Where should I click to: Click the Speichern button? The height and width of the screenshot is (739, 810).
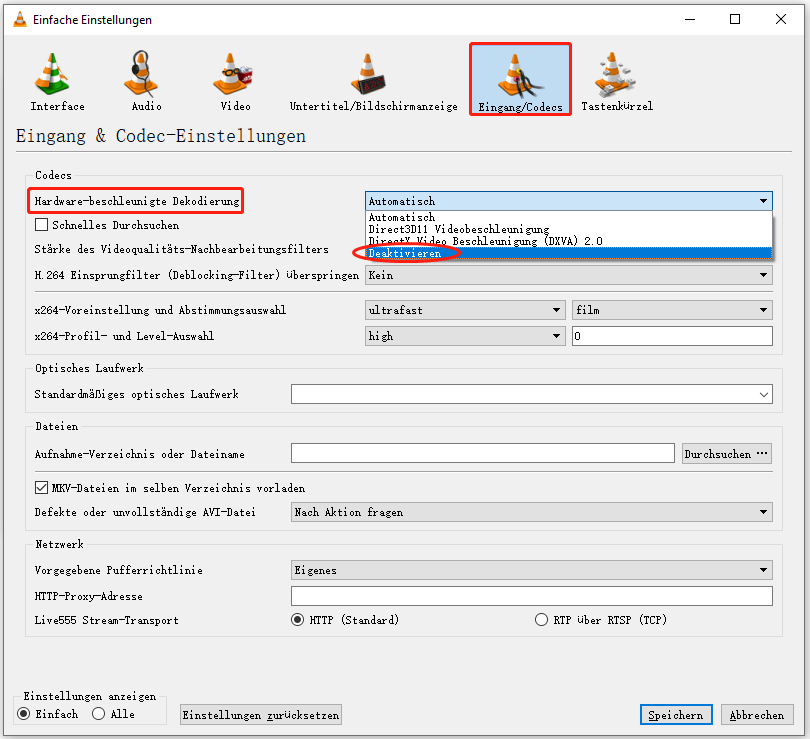(676, 715)
